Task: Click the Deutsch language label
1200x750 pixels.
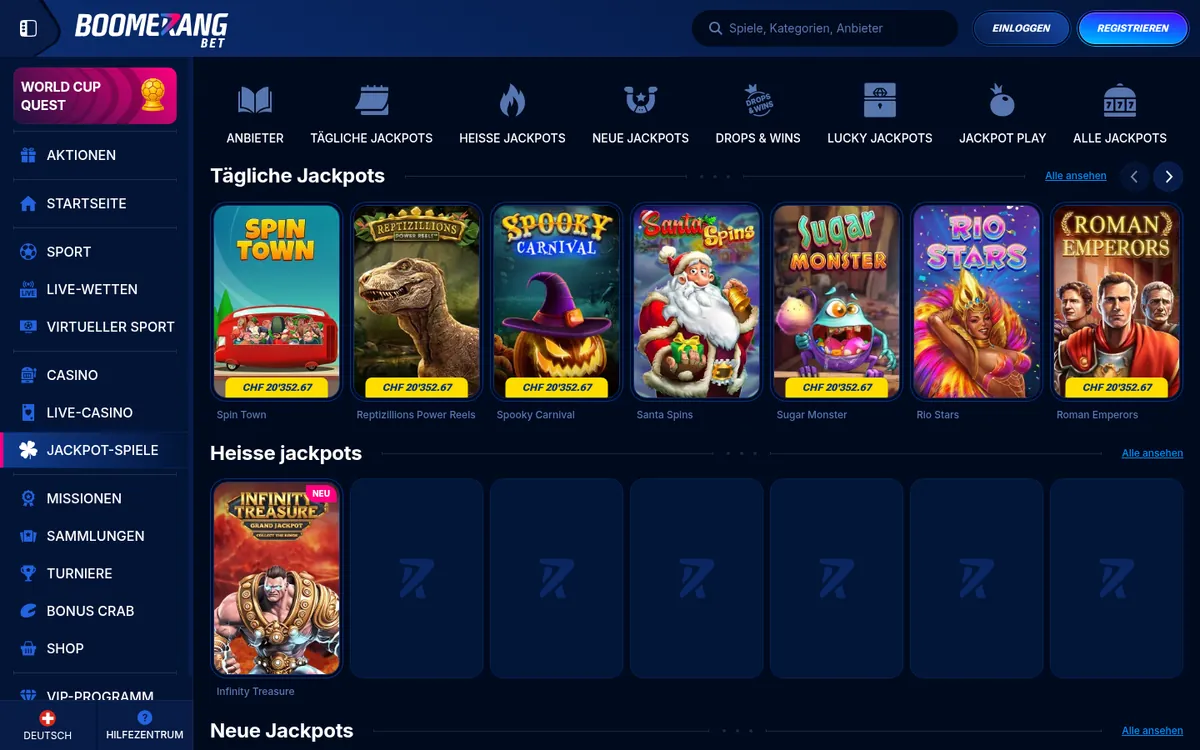Action: point(48,735)
